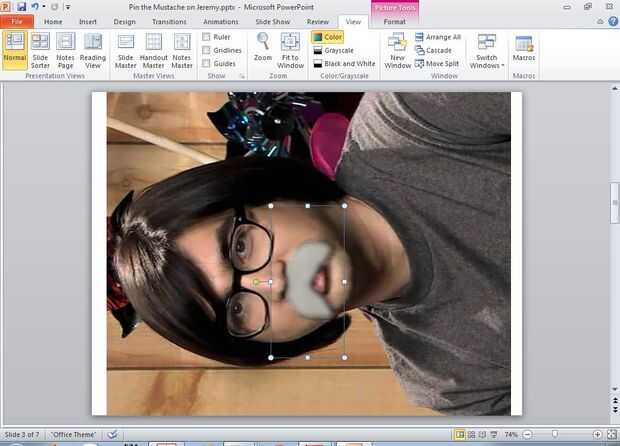Click the Undo icon

tap(35, 7)
